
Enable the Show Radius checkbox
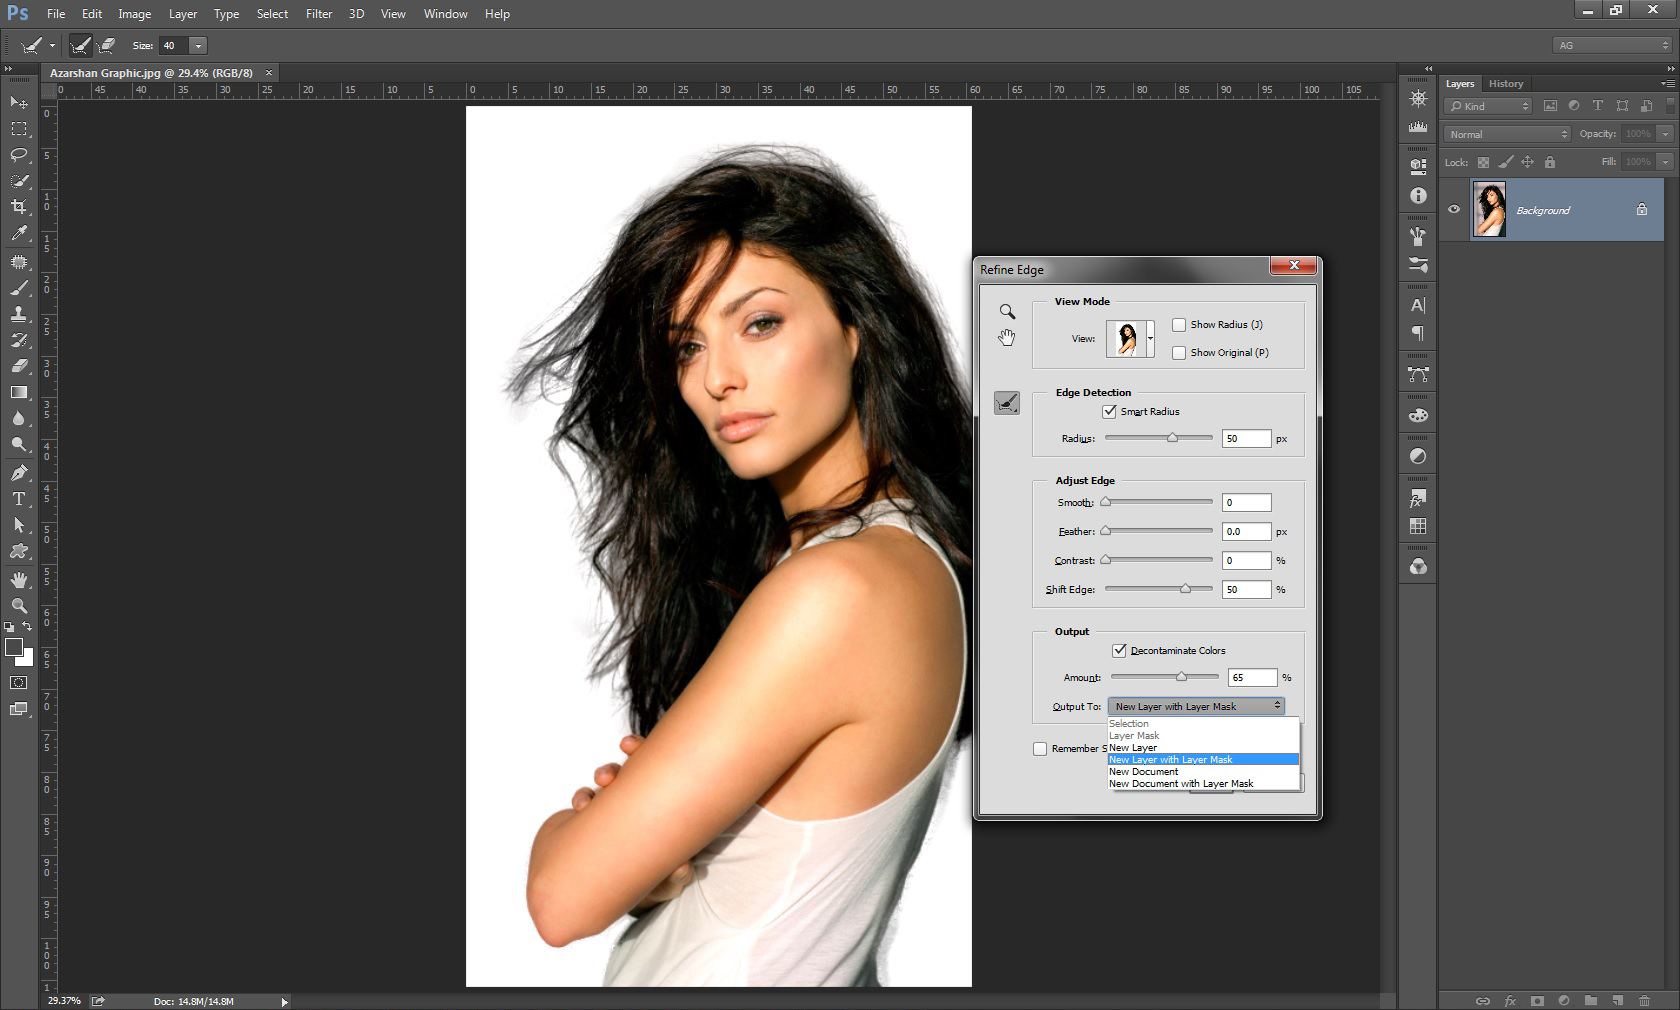click(x=1179, y=324)
